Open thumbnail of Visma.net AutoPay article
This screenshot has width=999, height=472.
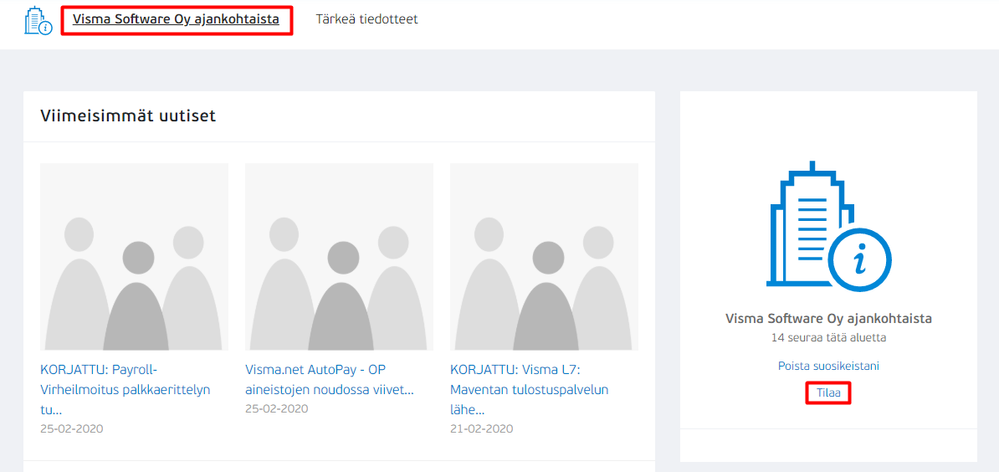click(339, 257)
